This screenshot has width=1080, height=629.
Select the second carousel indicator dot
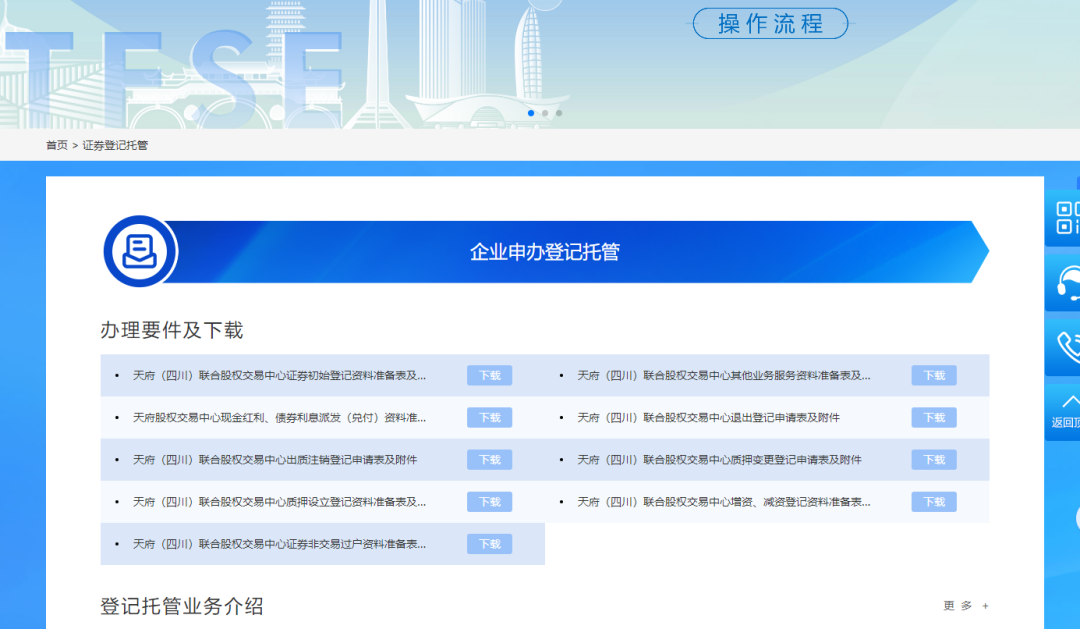[x=545, y=113]
